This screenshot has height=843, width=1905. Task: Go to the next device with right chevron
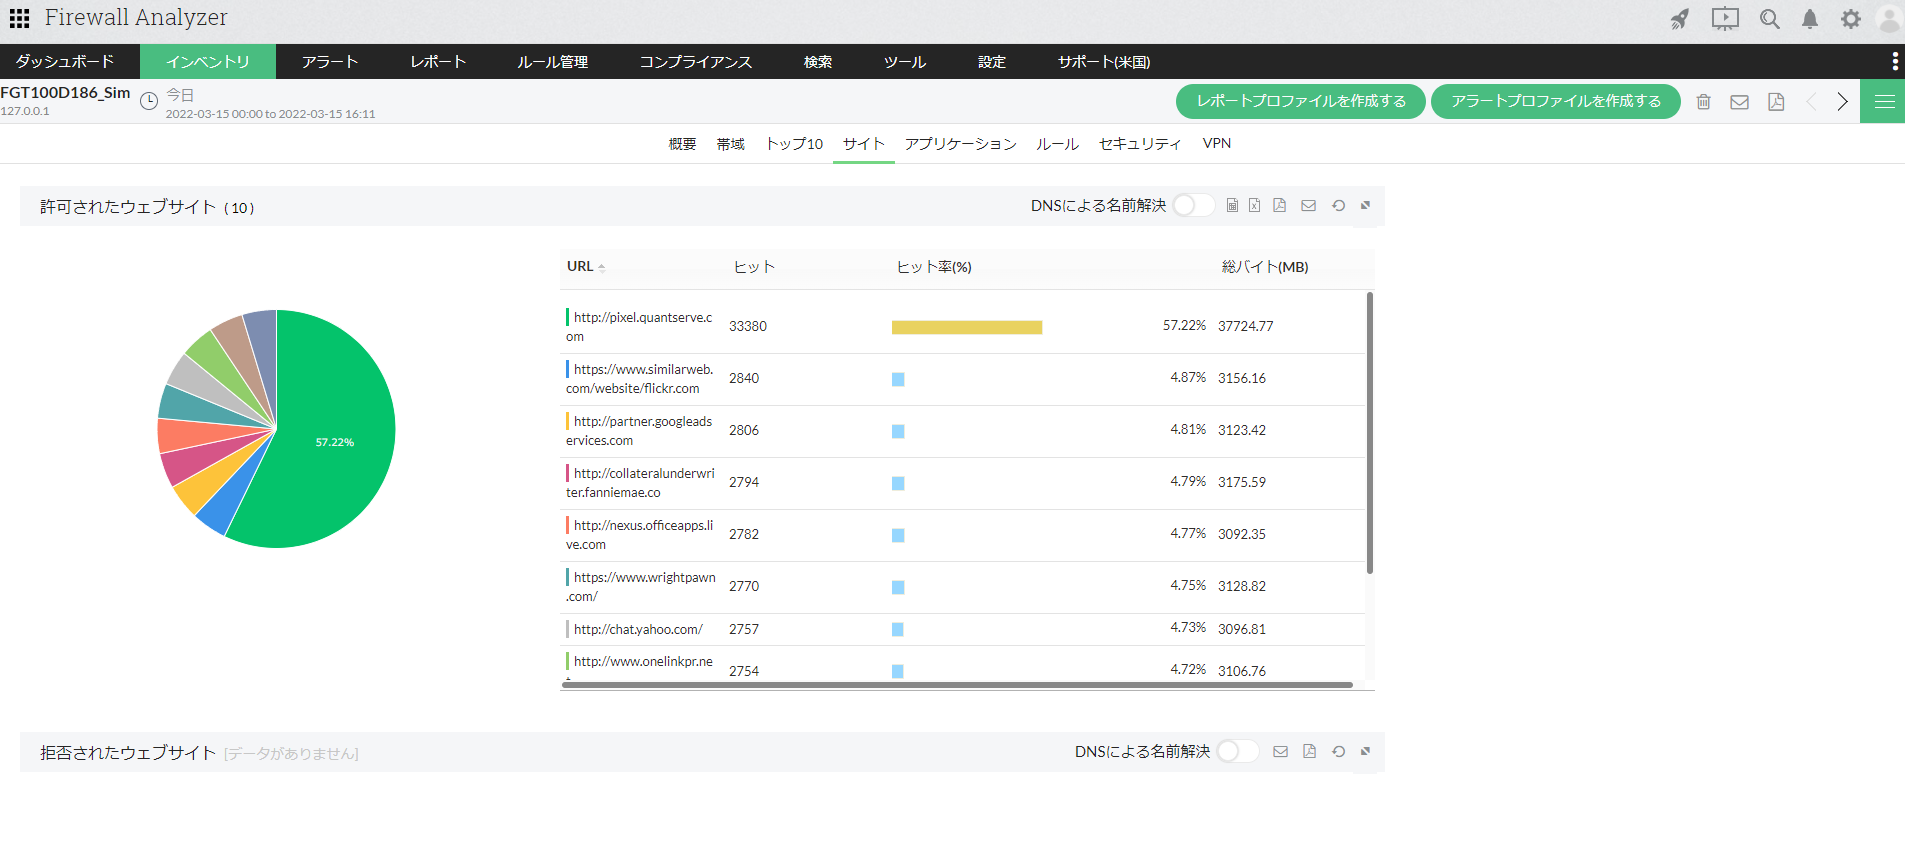[x=1842, y=102]
